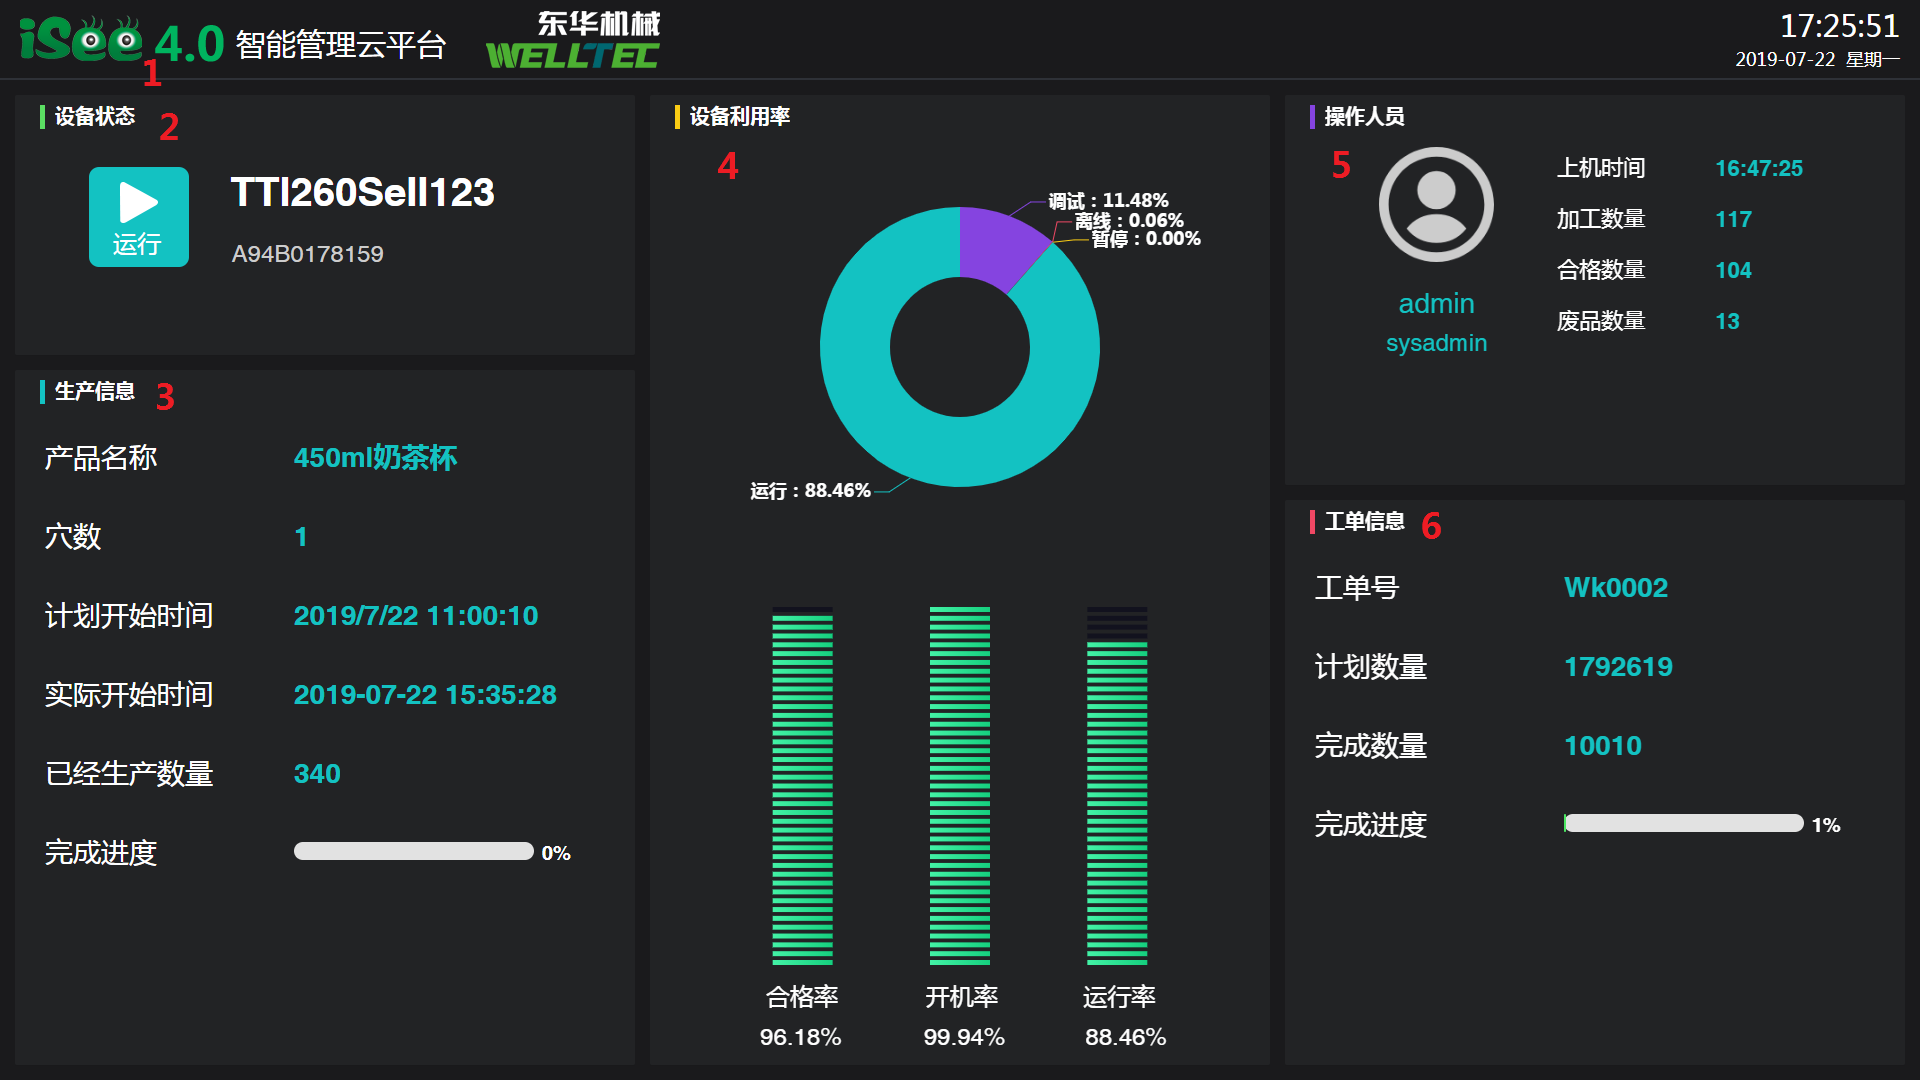This screenshot has height=1080, width=1920.
Task: Click the 设备利用率 panel heading
Action: (739, 117)
